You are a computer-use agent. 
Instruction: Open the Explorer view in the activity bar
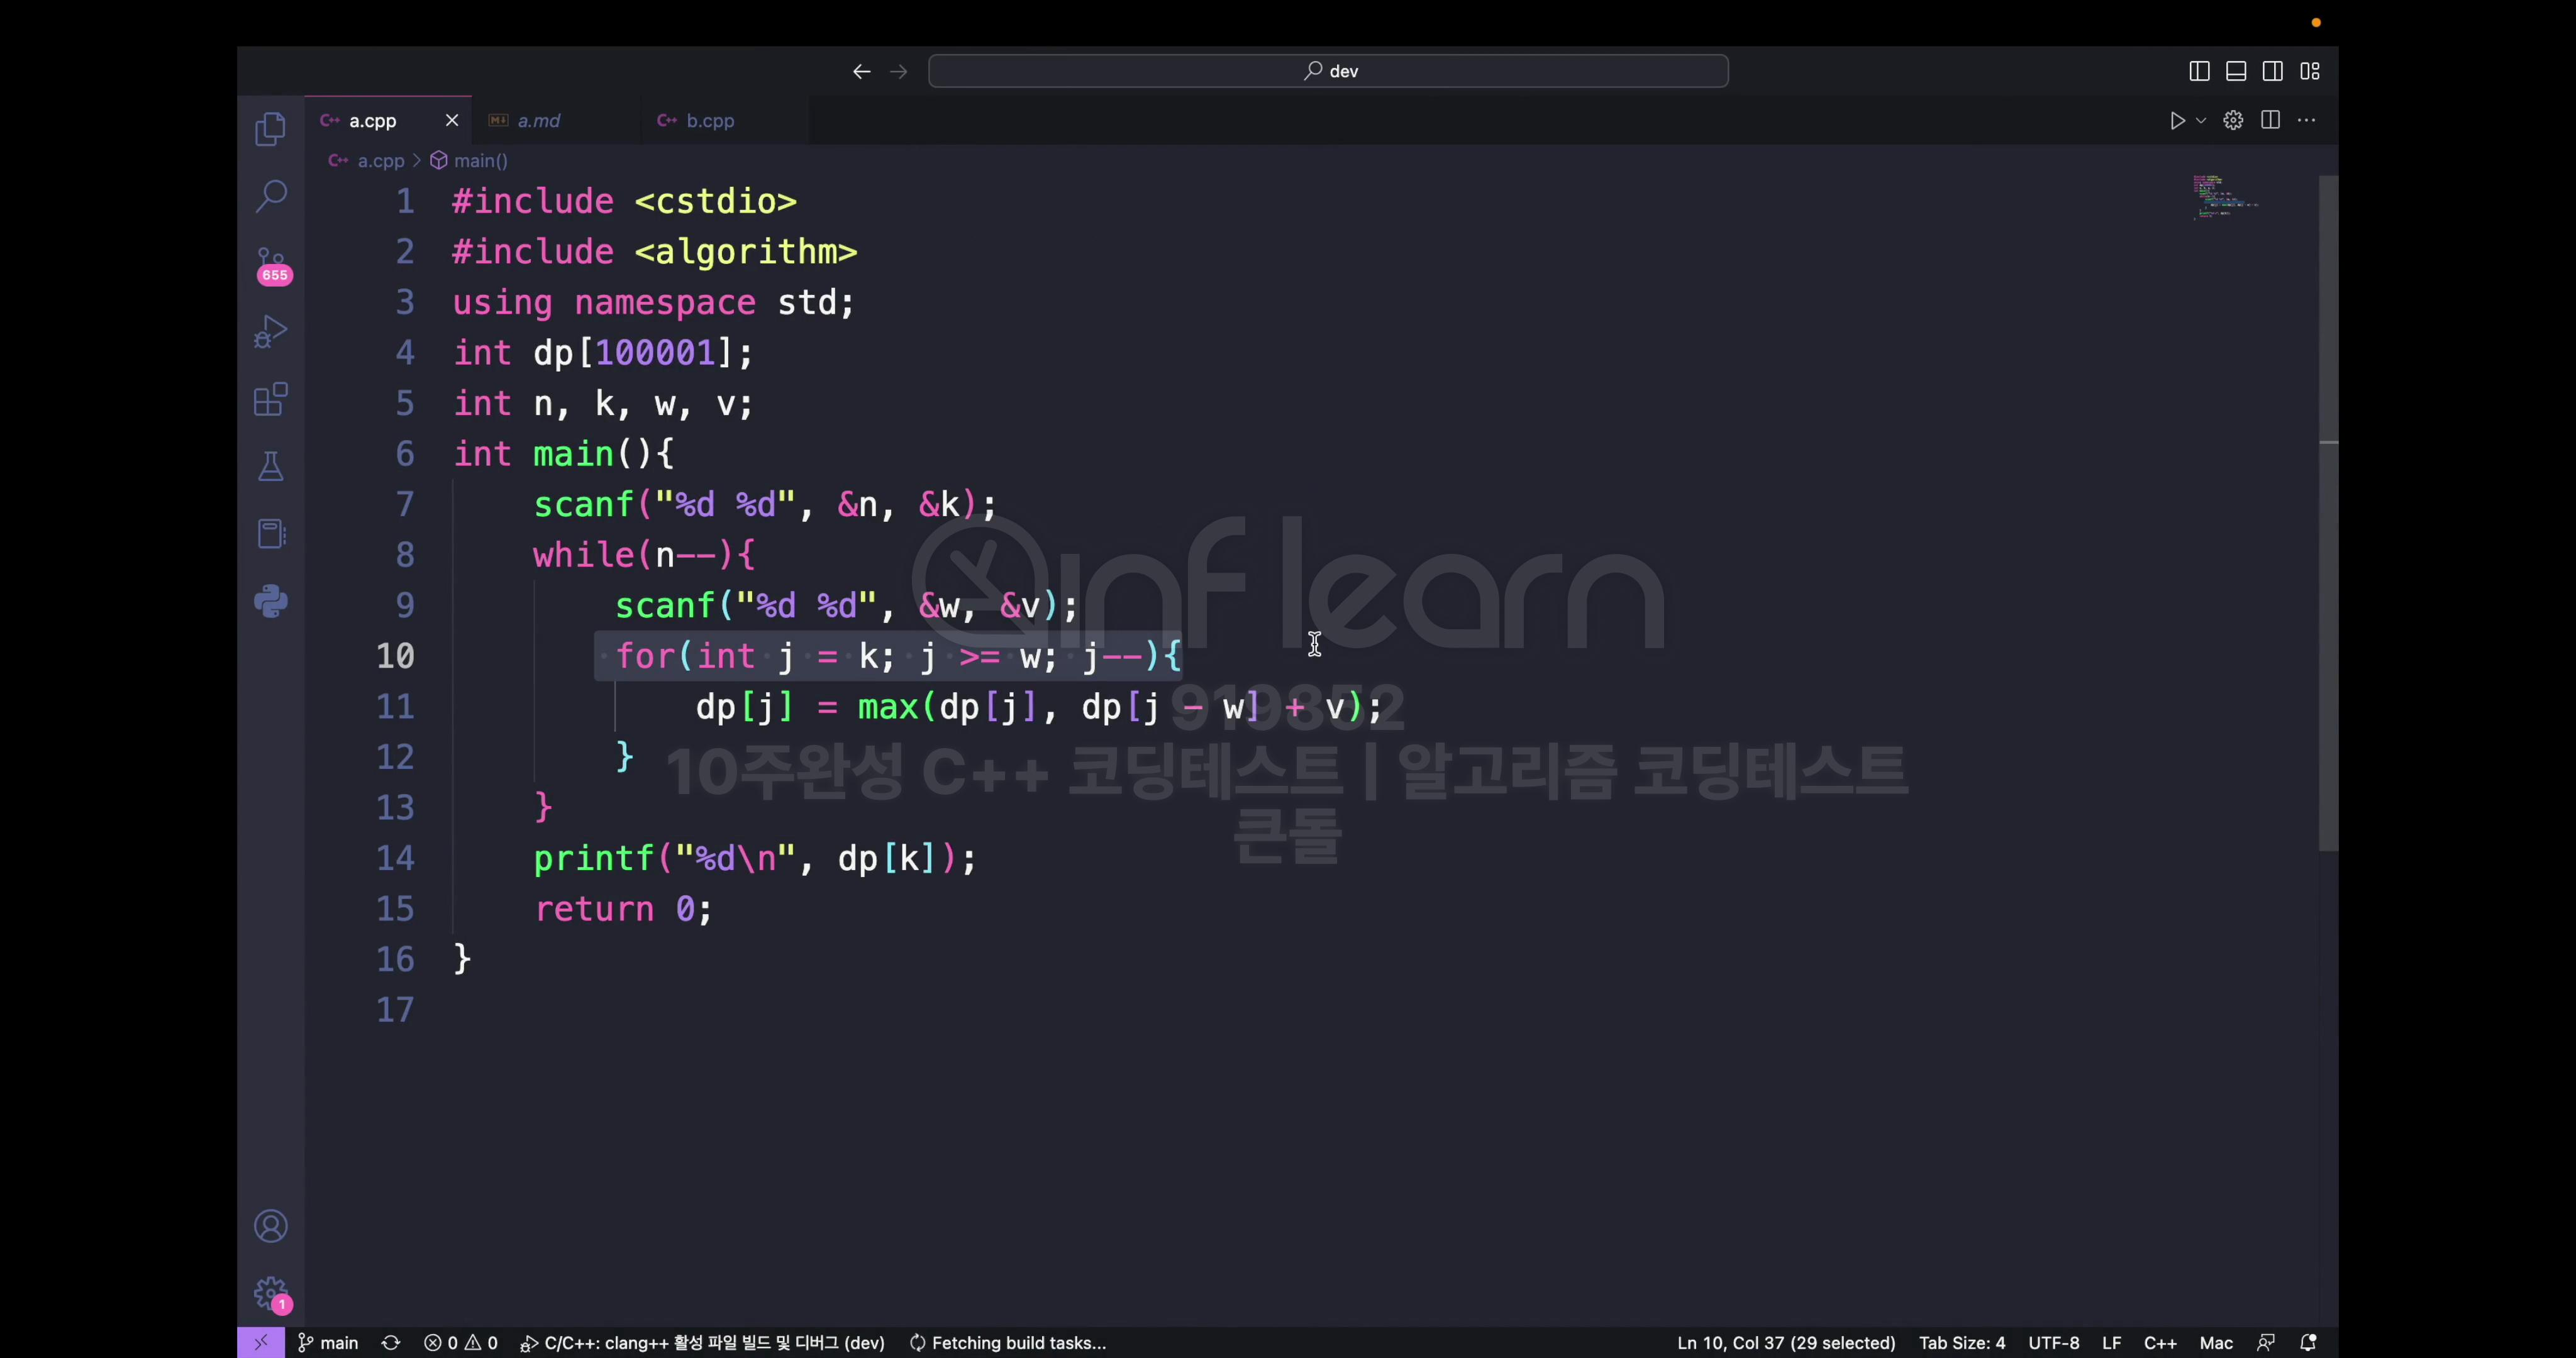(x=270, y=129)
